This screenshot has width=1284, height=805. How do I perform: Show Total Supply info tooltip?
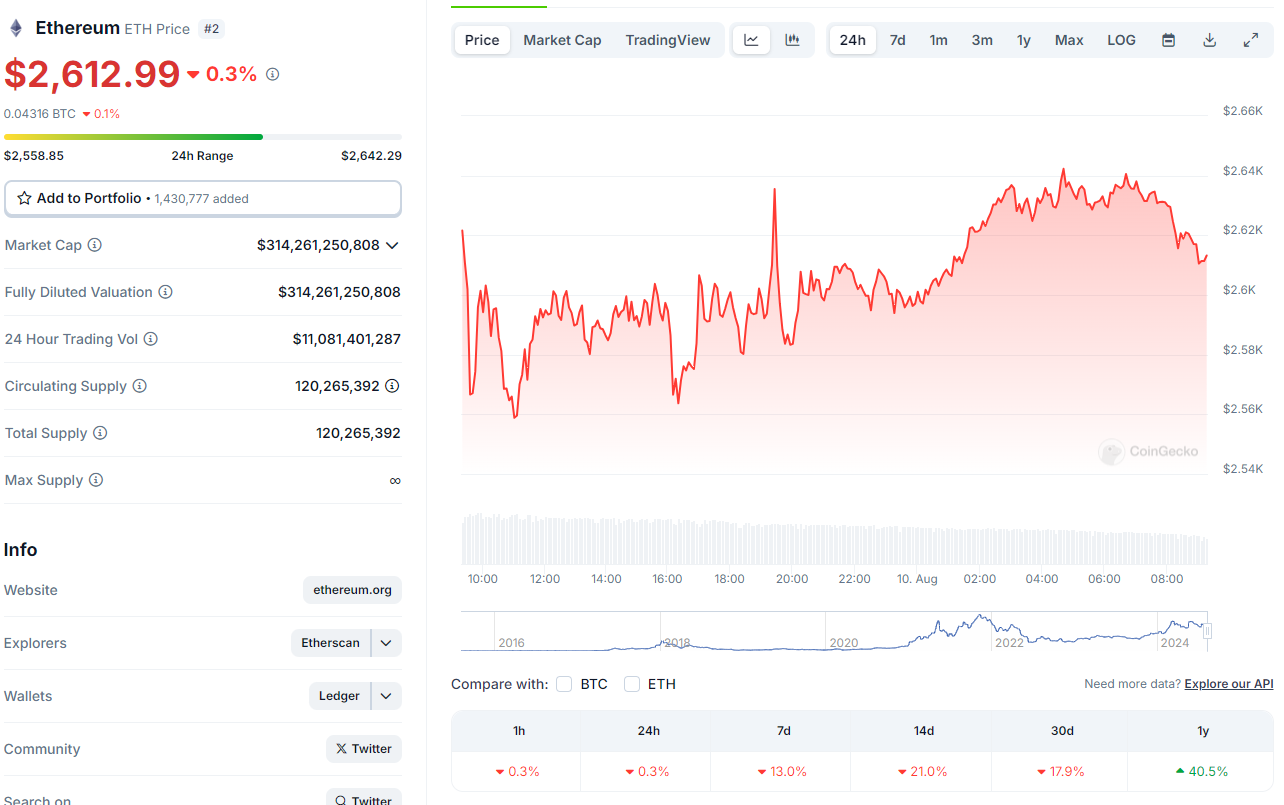(x=100, y=433)
